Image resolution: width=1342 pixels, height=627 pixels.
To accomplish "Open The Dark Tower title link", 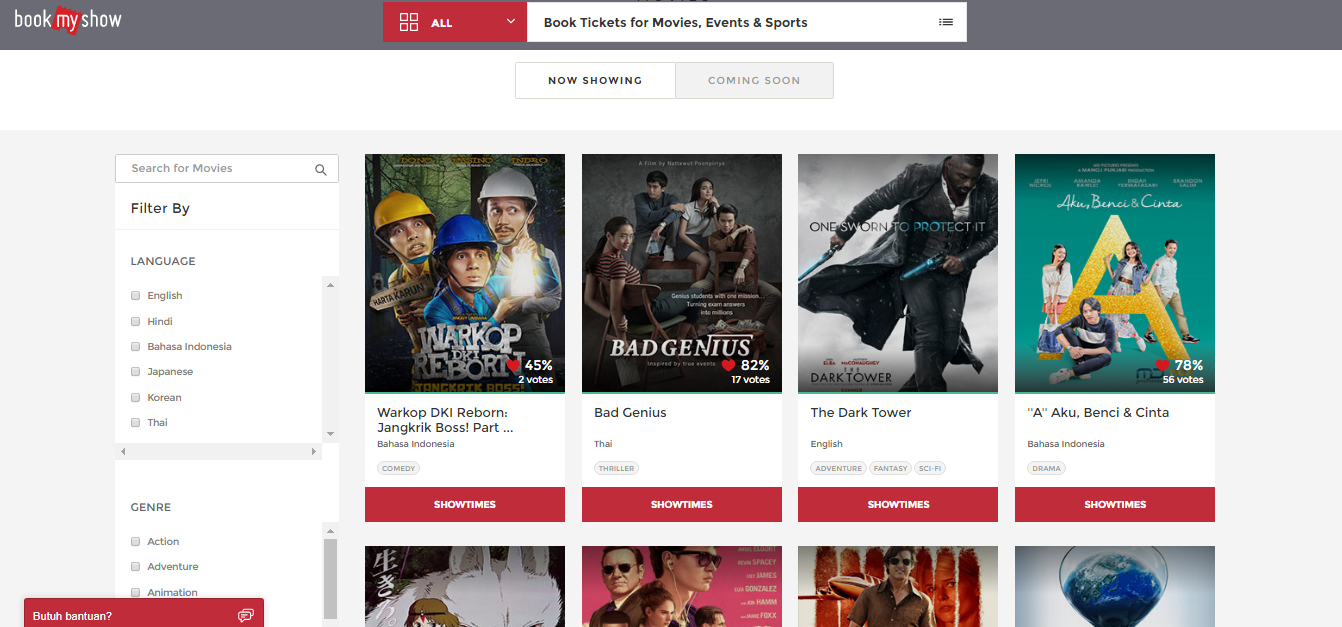I will pyautogui.click(x=861, y=412).
